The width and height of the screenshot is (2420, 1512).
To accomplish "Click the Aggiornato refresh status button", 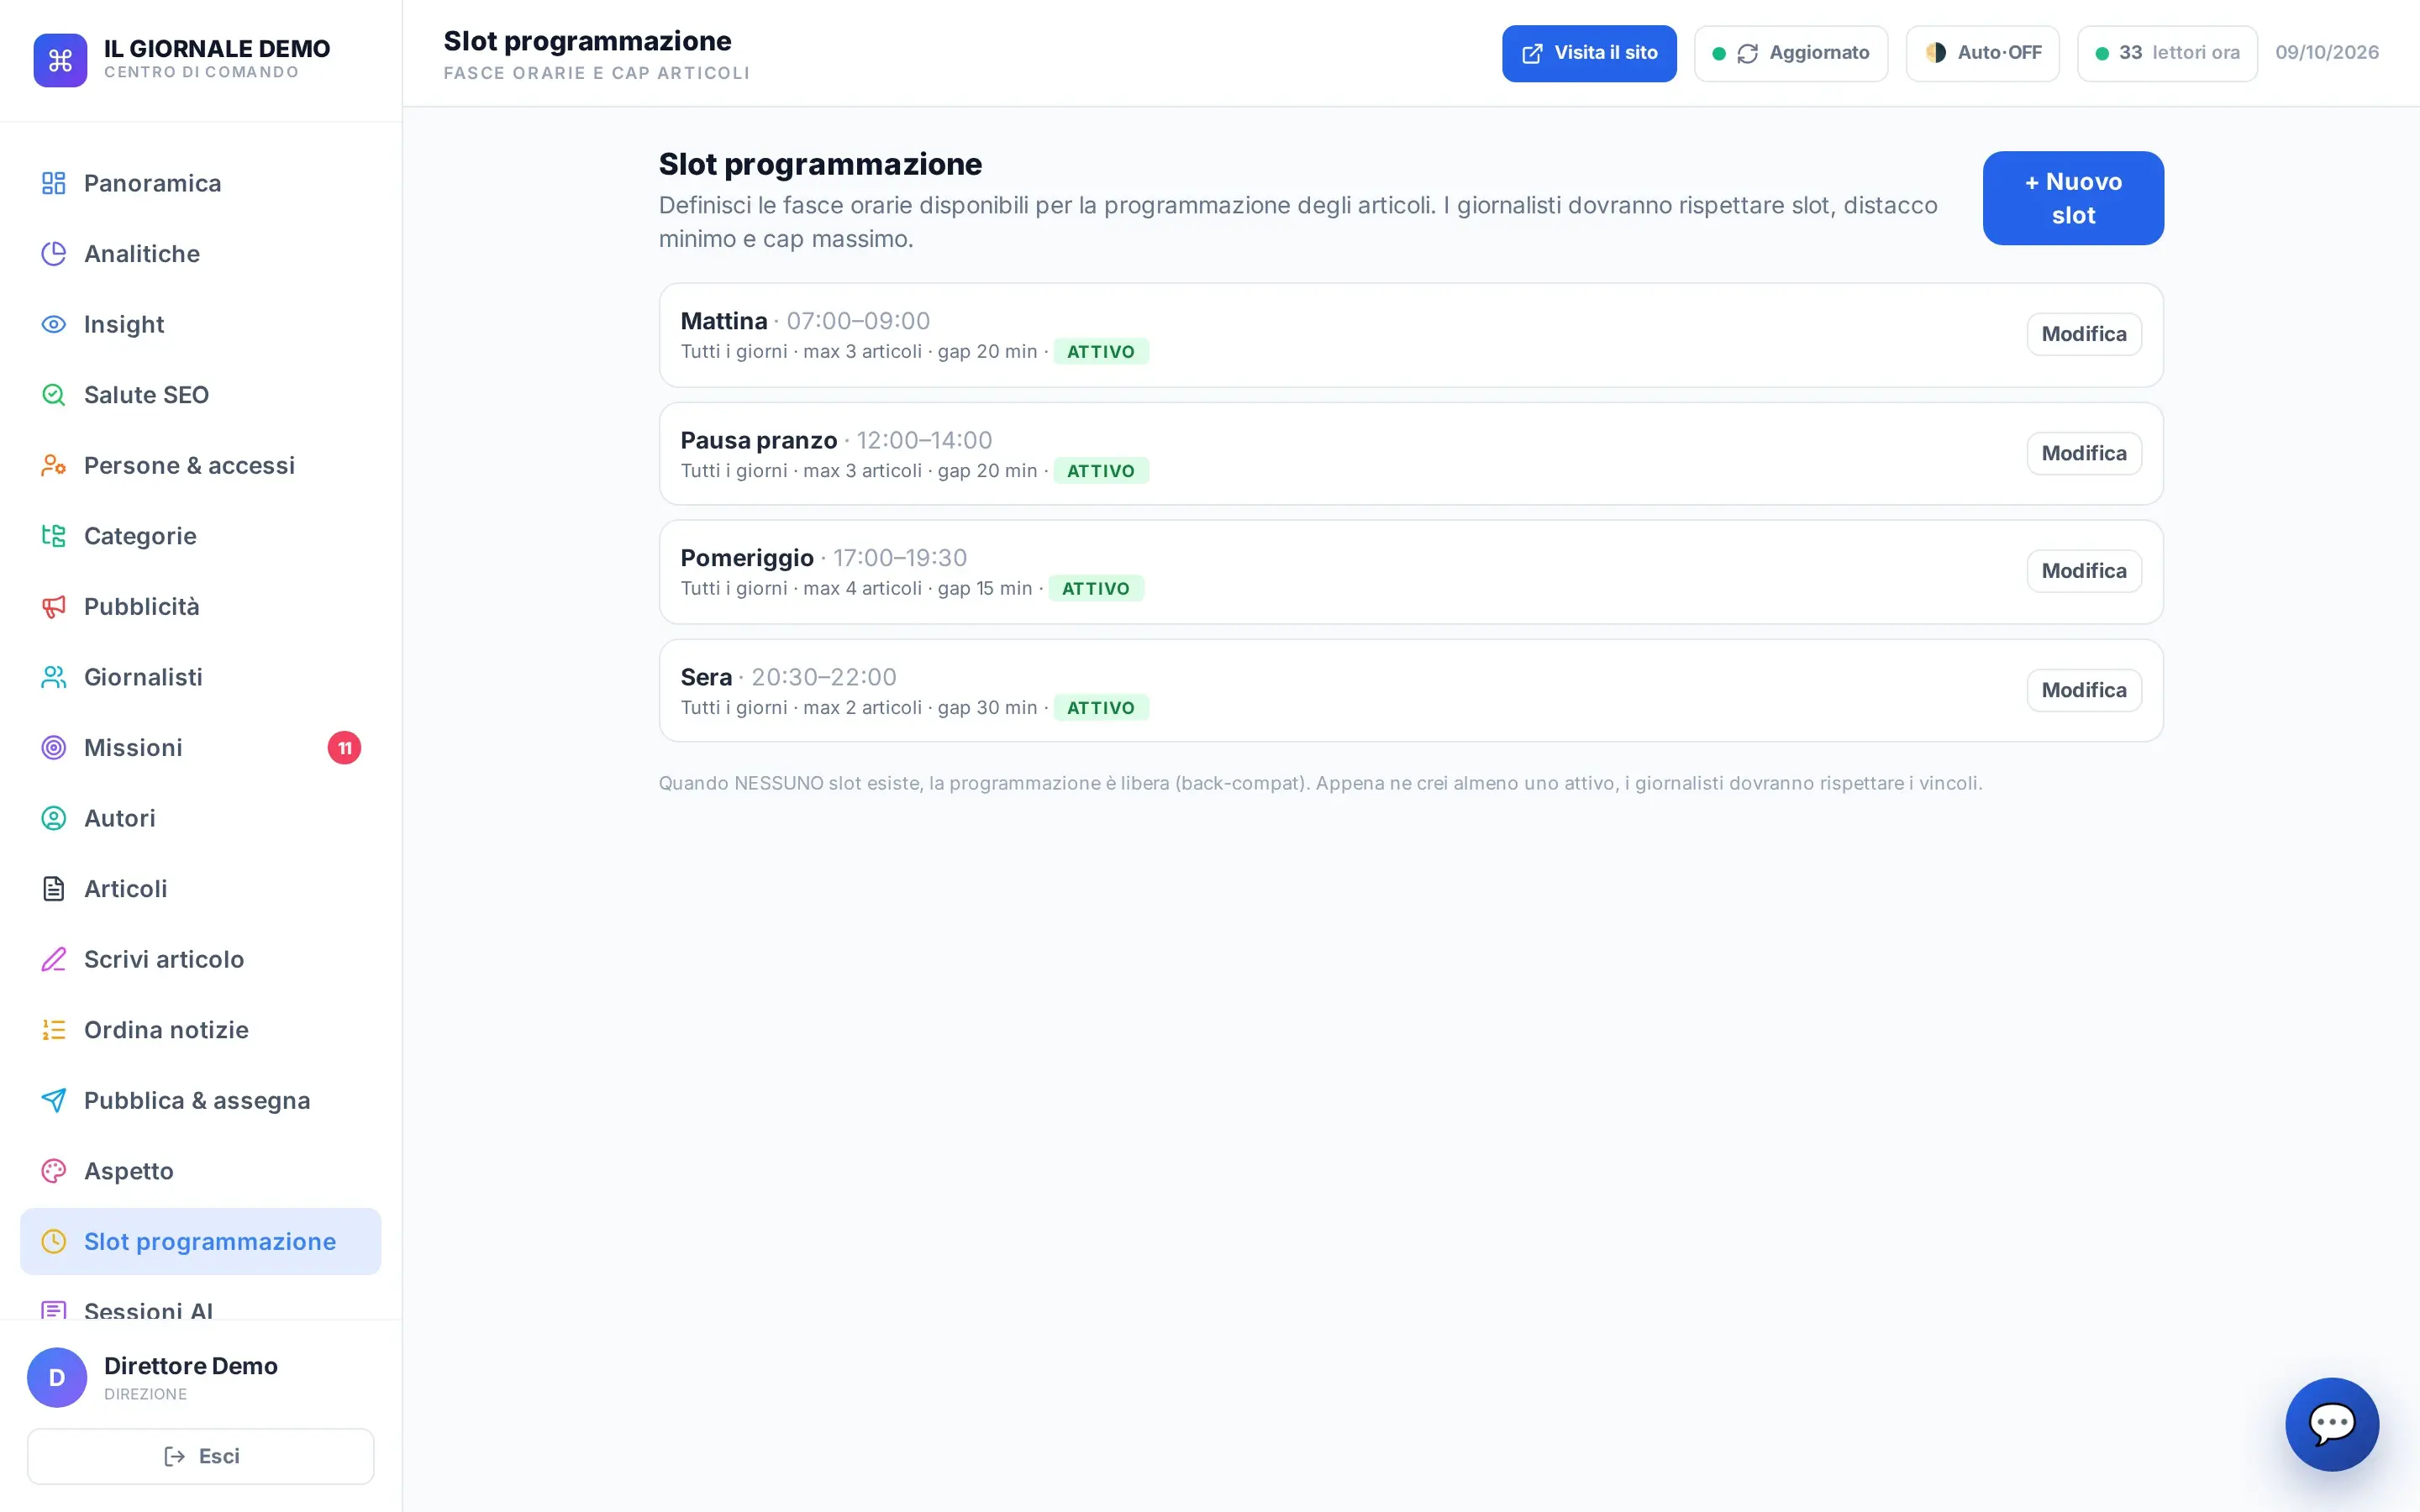I will click(1790, 53).
